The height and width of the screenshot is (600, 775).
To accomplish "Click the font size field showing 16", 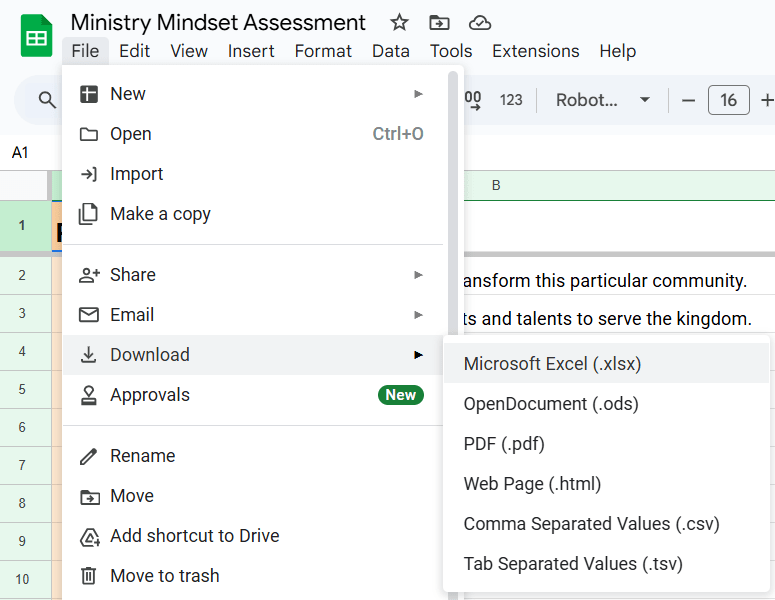I will pyautogui.click(x=728, y=100).
